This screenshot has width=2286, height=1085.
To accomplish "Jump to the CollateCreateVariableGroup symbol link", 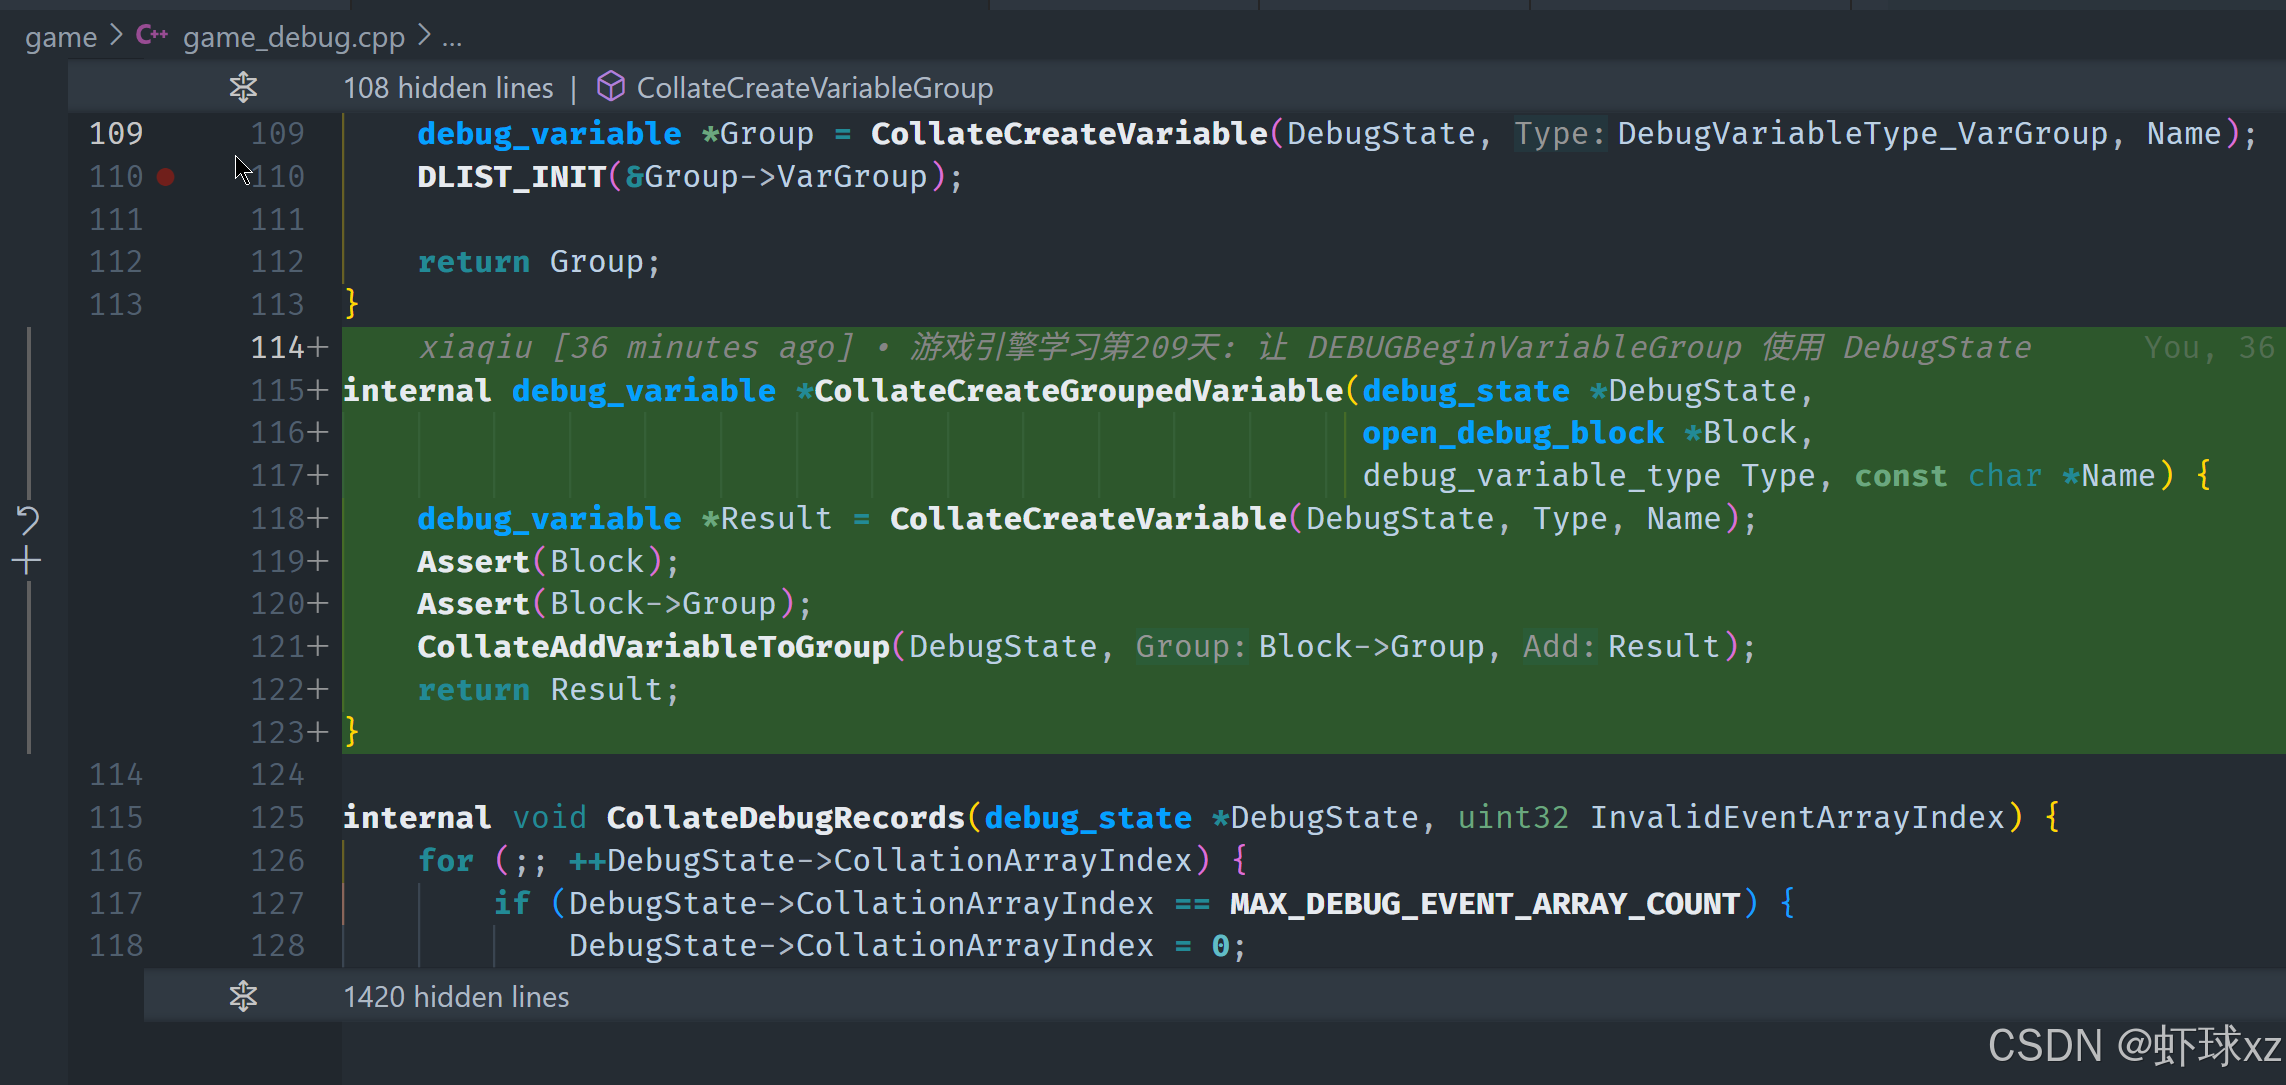I will point(814,88).
